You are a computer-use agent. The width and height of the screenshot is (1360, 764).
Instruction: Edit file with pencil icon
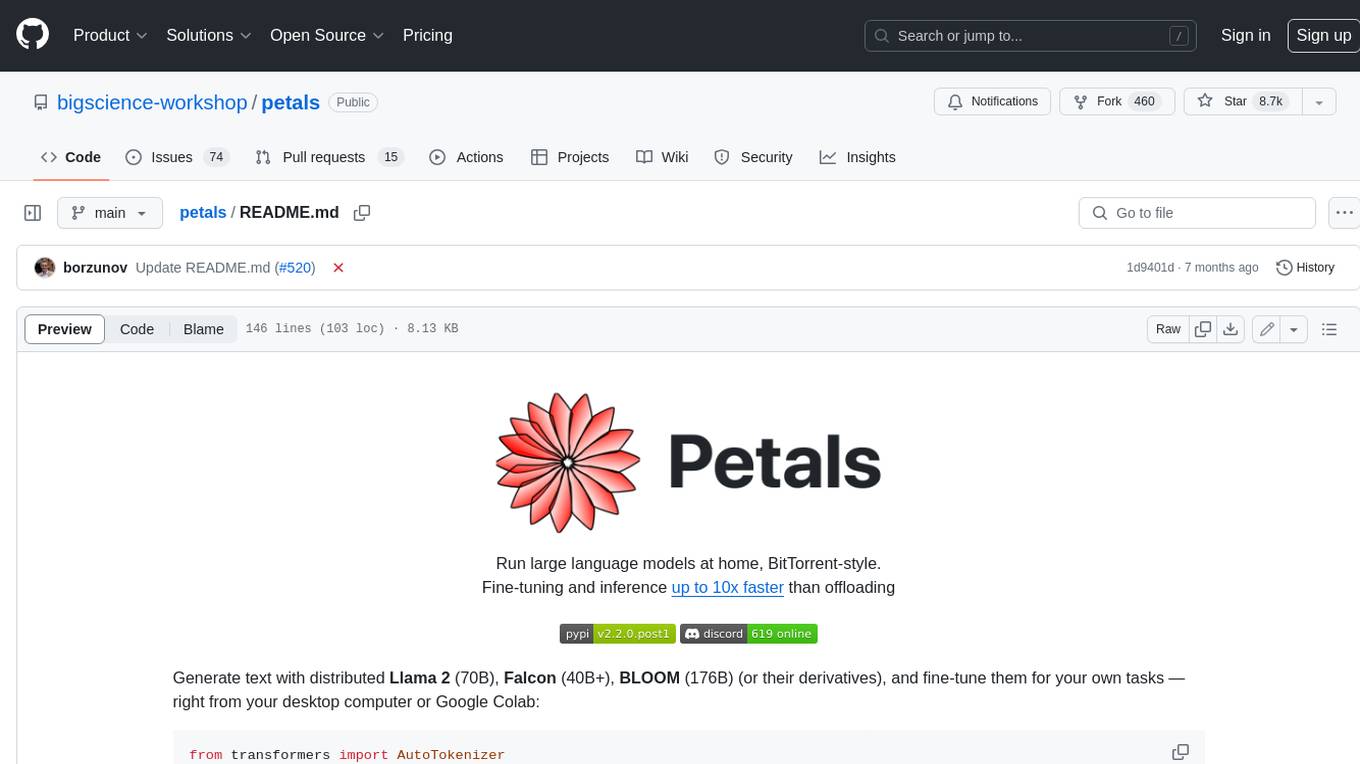point(1267,329)
